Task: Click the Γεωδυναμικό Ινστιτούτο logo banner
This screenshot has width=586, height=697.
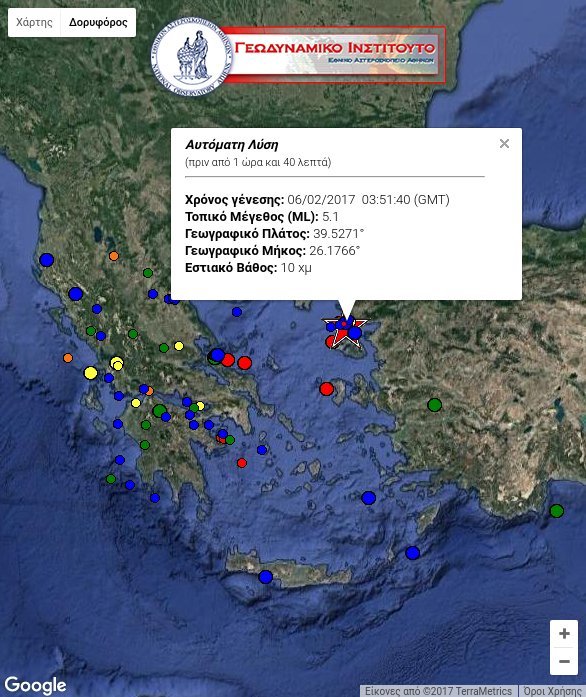Action: coord(298,56)
